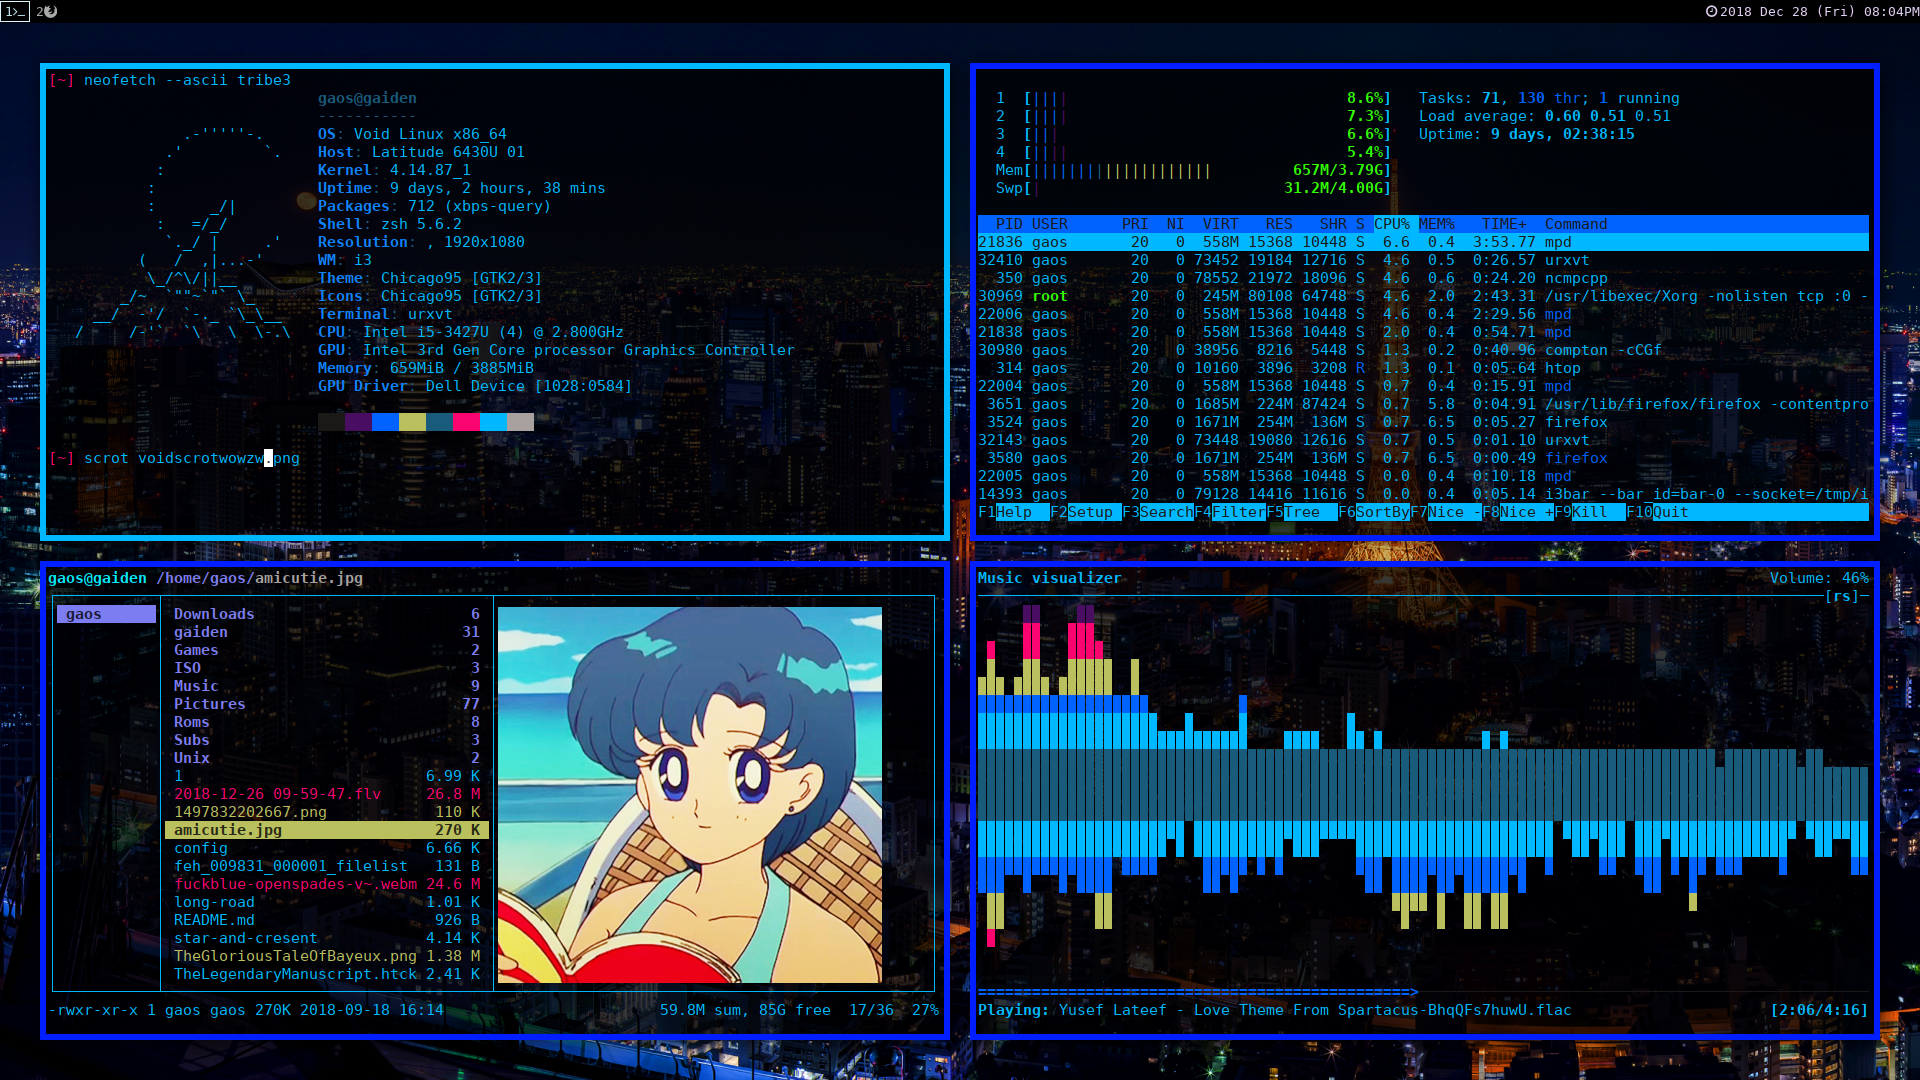This screenshot has width=1920, height=1080.
Task: Select htop process 32410 urxvt row
Action: 1423,260
